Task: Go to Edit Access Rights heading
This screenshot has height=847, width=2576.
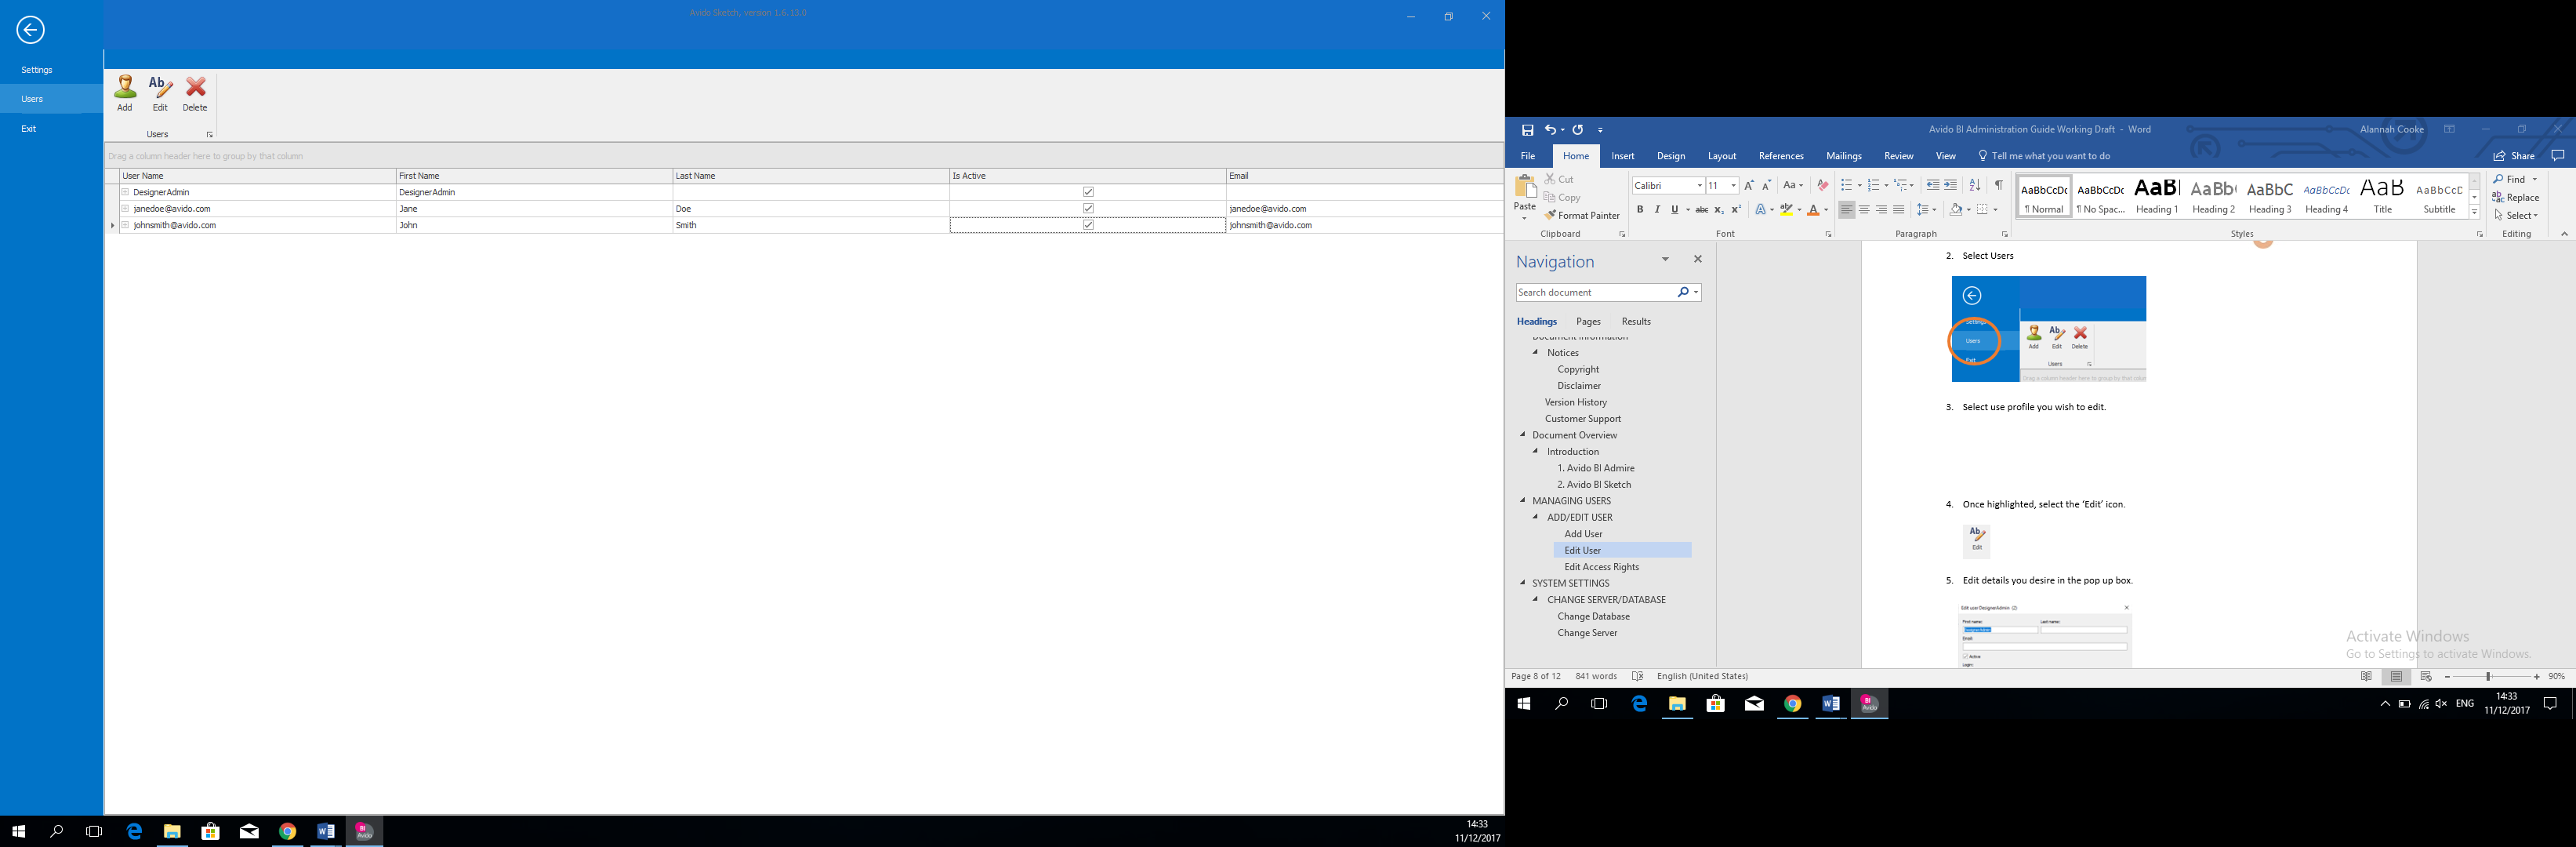Action: pyautogui.click(x=1601, y=567)
